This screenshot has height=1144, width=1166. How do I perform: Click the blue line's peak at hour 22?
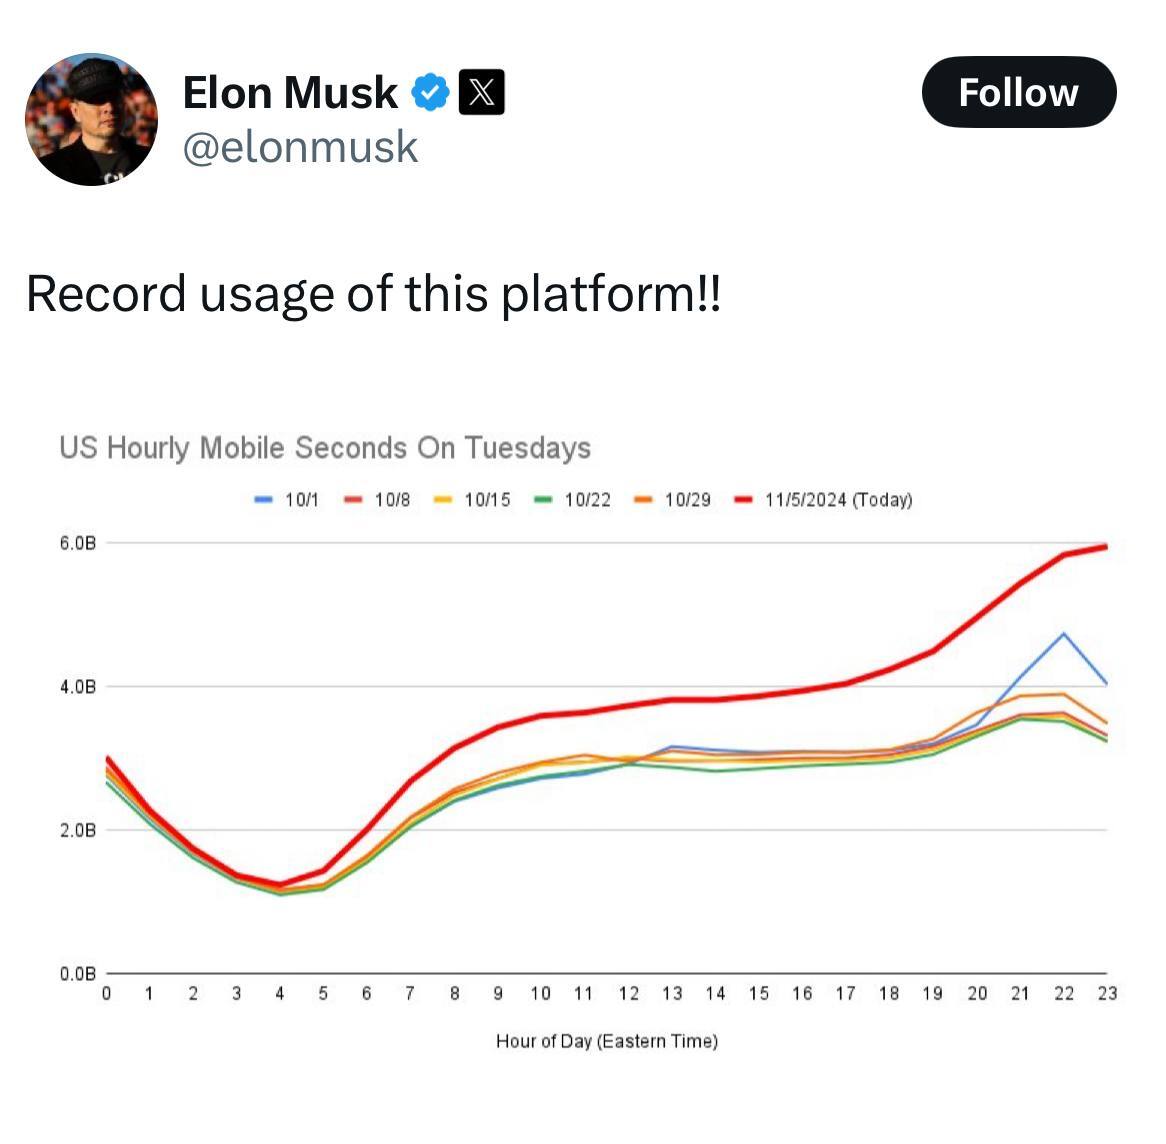1063,633
